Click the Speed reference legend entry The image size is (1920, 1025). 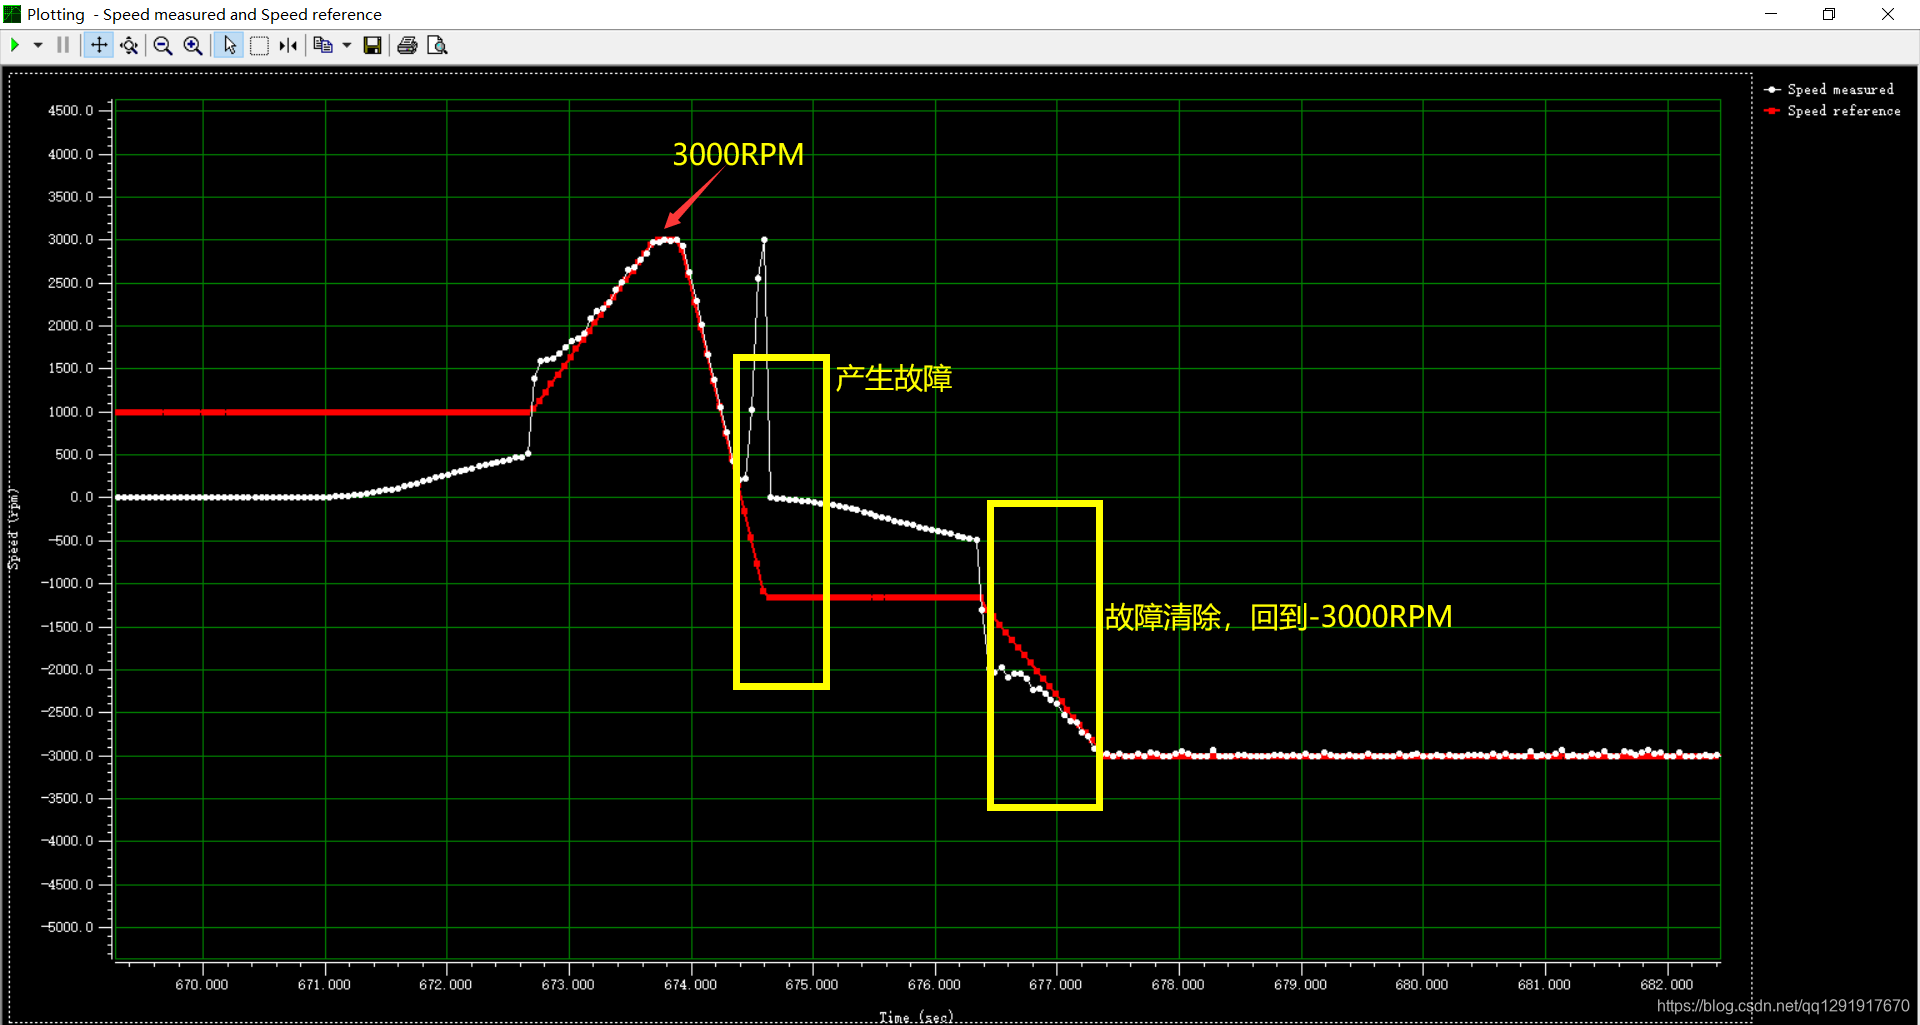pos(1833,111)
